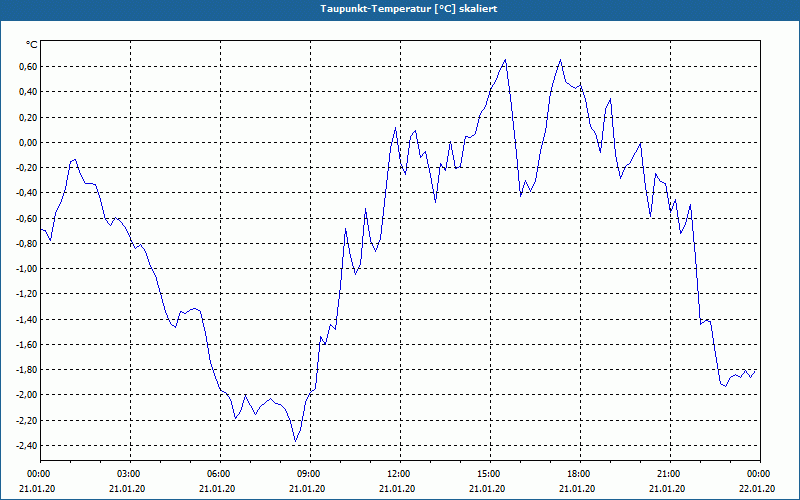Viewport: 800px width, 500px height.
Task: Click the curve's peak near 15:30
Action: coord(505,60)
